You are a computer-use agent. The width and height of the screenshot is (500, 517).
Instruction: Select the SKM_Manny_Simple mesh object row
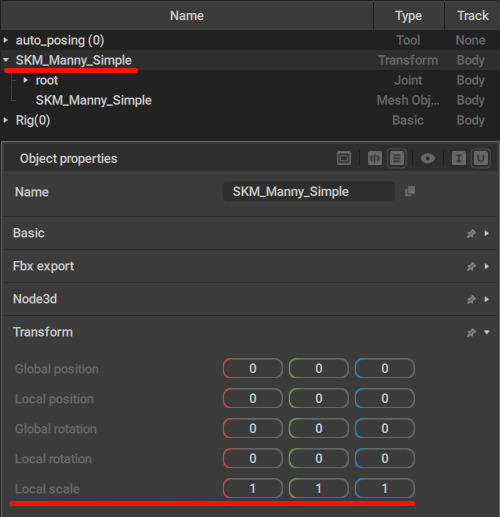pos(250,100)
